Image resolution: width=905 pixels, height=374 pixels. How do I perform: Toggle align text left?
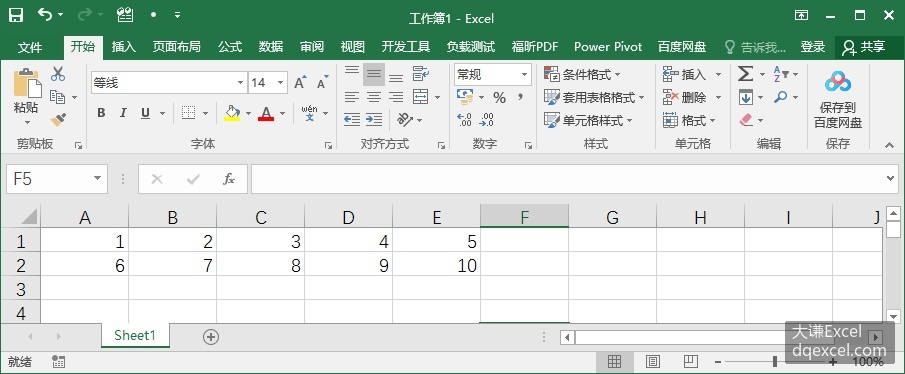tap(352, 97)
